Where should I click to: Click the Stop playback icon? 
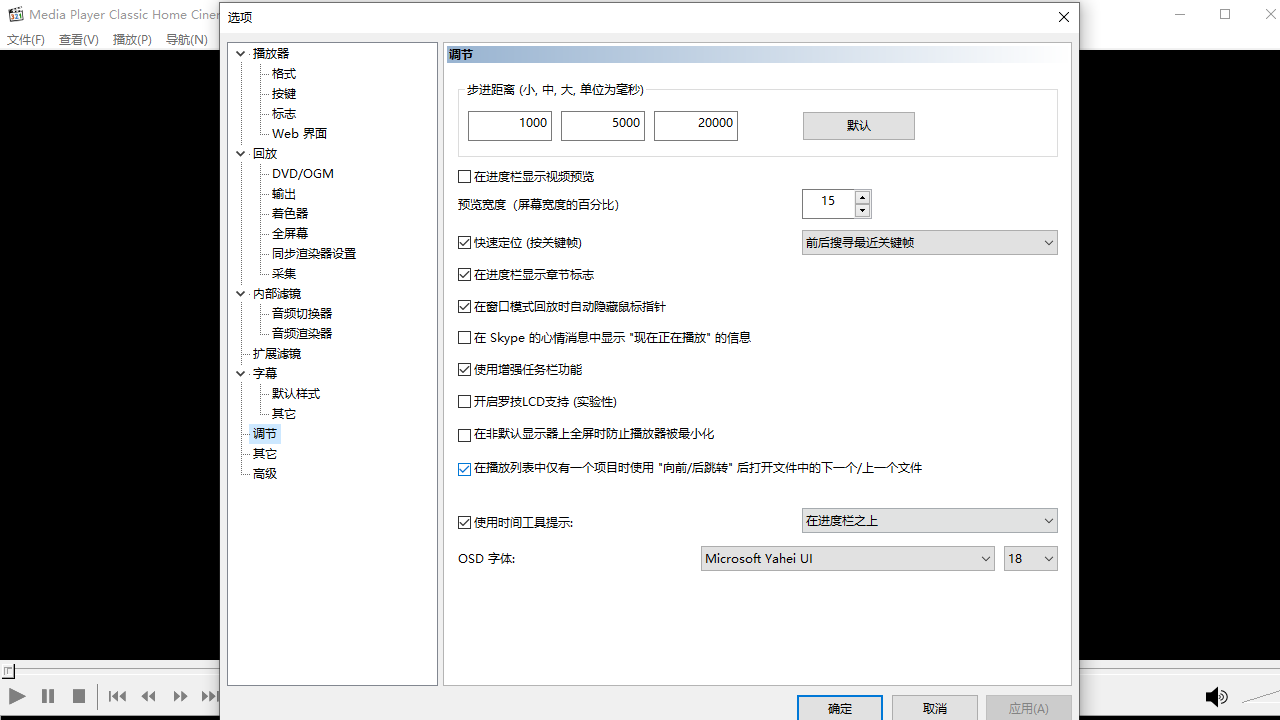79,696
